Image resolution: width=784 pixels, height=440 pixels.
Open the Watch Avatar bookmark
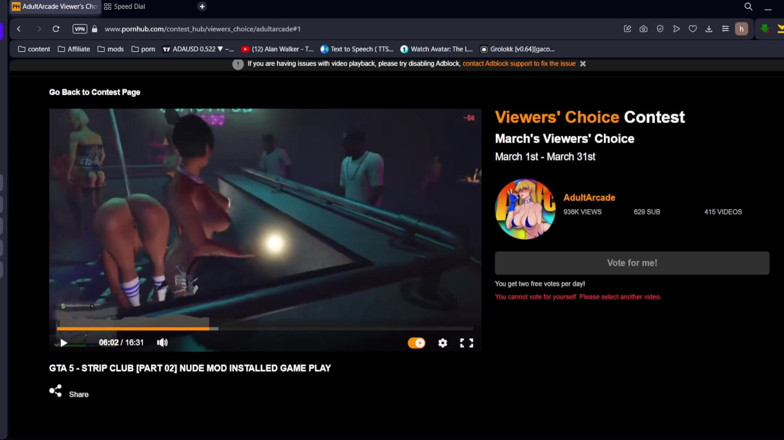click(x=436, y=49)
